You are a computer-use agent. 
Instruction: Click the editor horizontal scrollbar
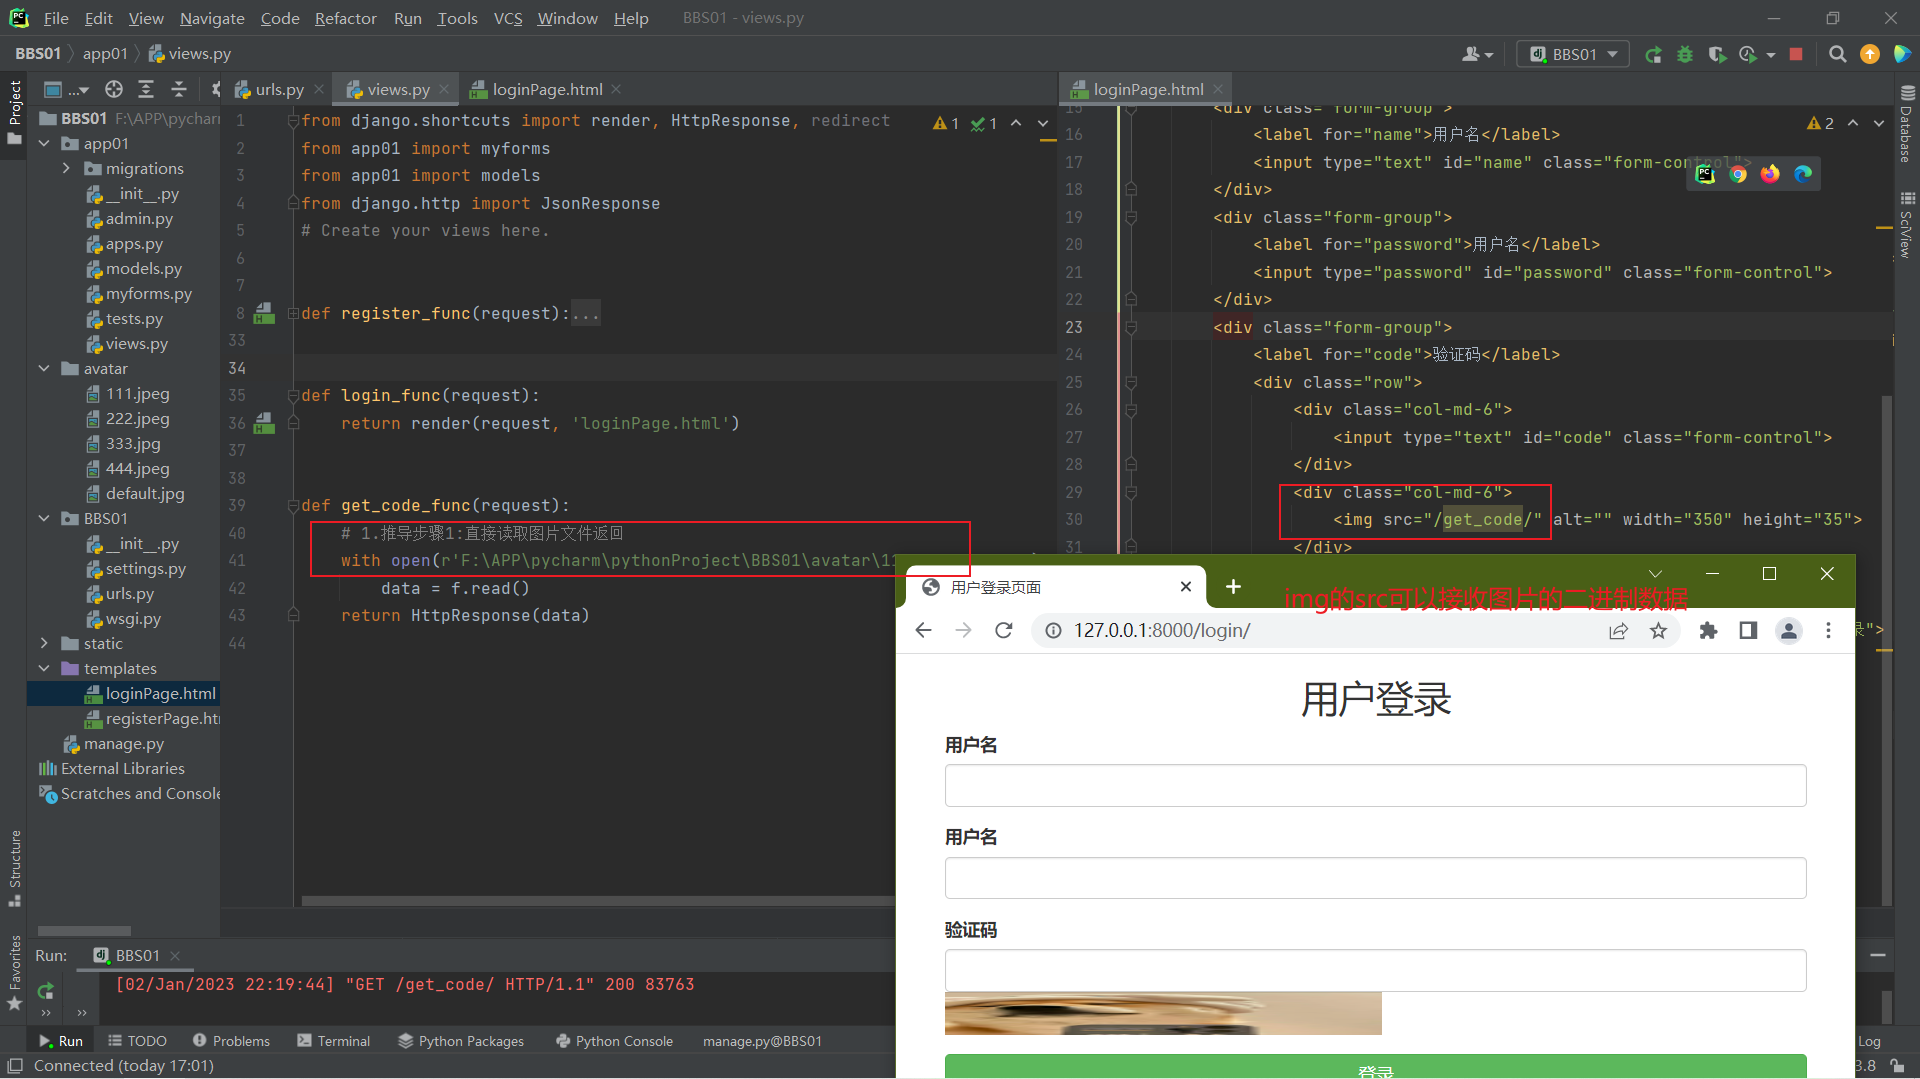[598, 901]
